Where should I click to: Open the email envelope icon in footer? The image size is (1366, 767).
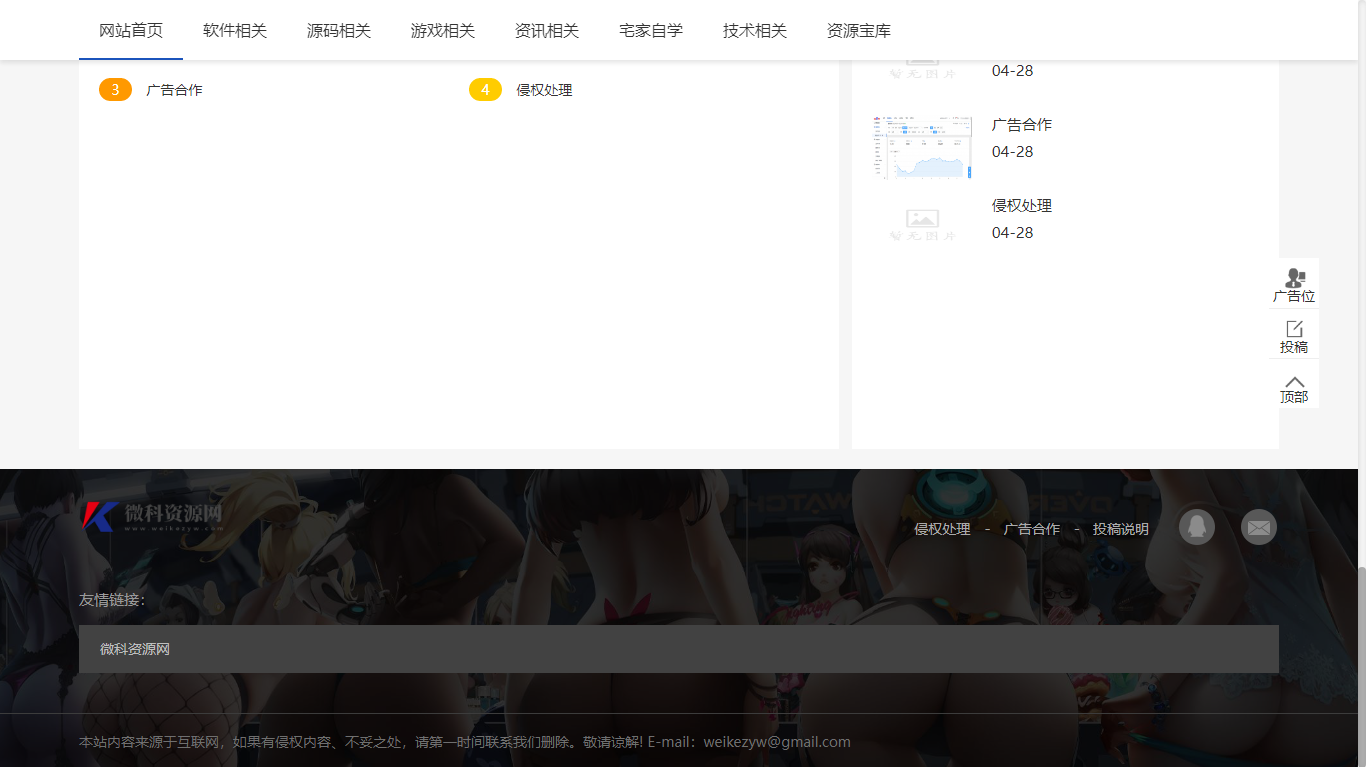point(1258,527)
